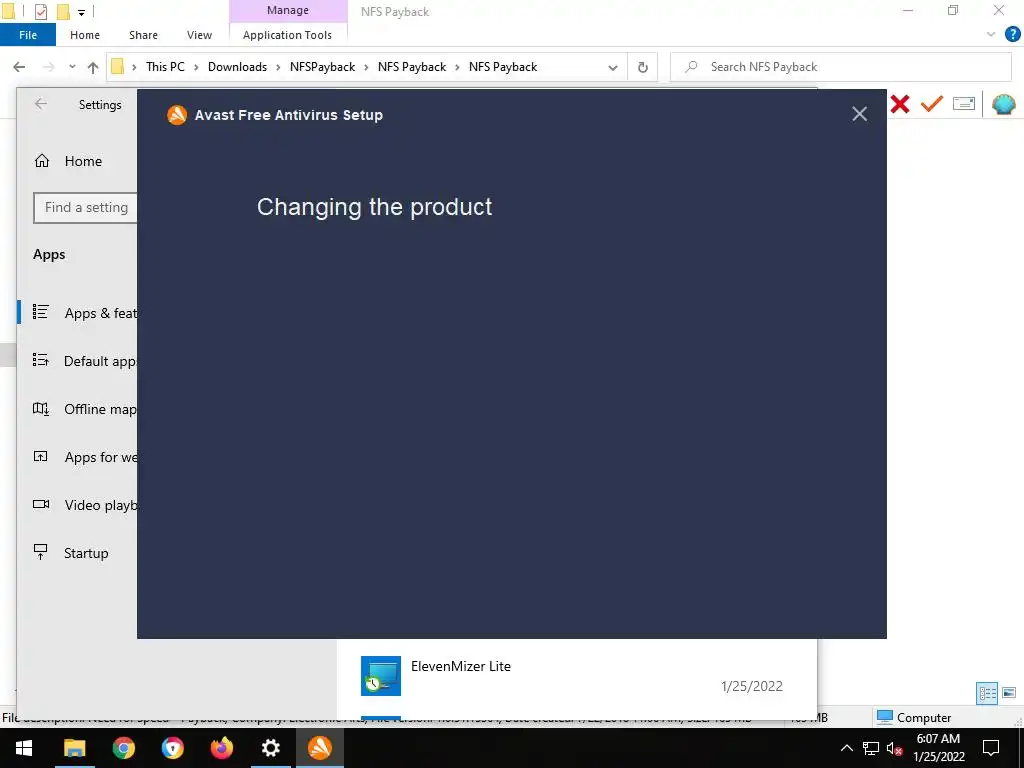Click the folder icon in the address bar
This screenshot has height=768, width=1024.
click(x=118, y=67)
